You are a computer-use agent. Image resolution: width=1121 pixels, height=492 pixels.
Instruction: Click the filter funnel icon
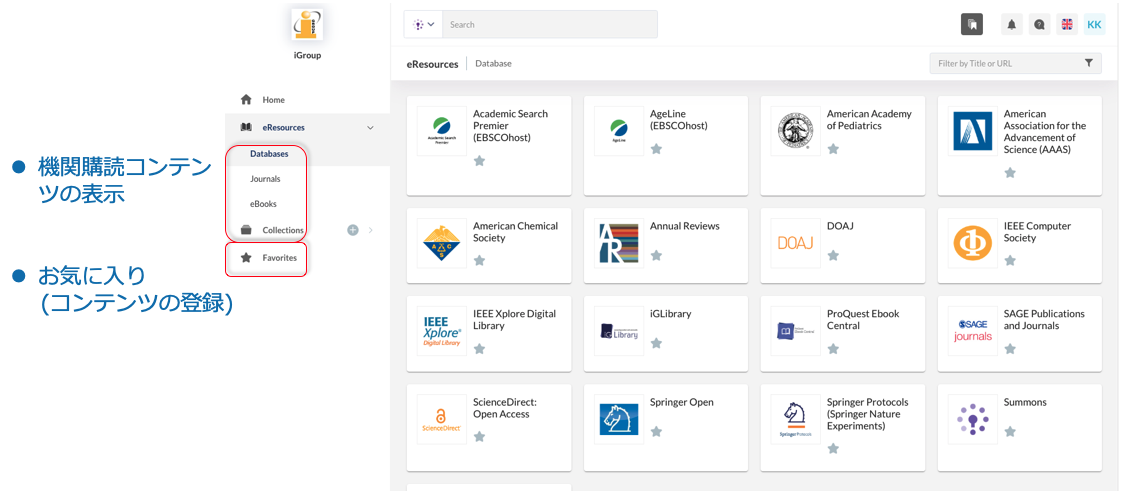point(1089,63)
